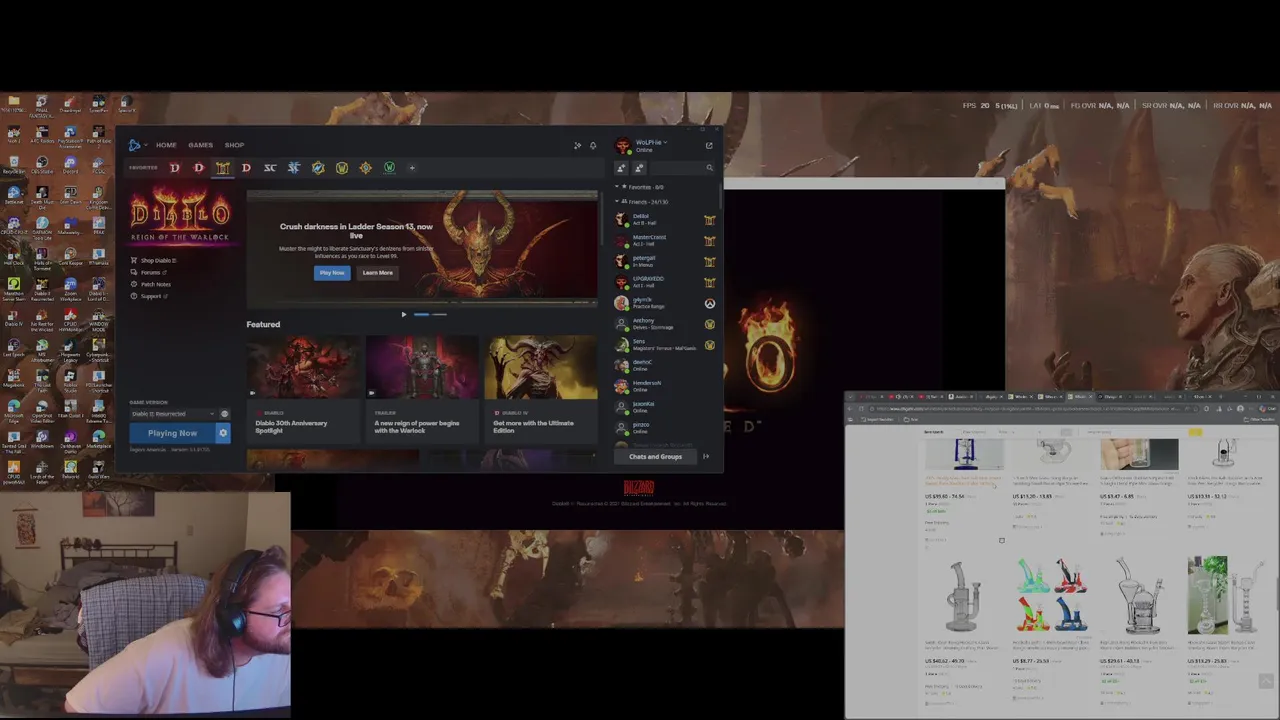Open the Patch Notes link
This screenshot has height=720, width=1280.
click(x=151, y=285)
